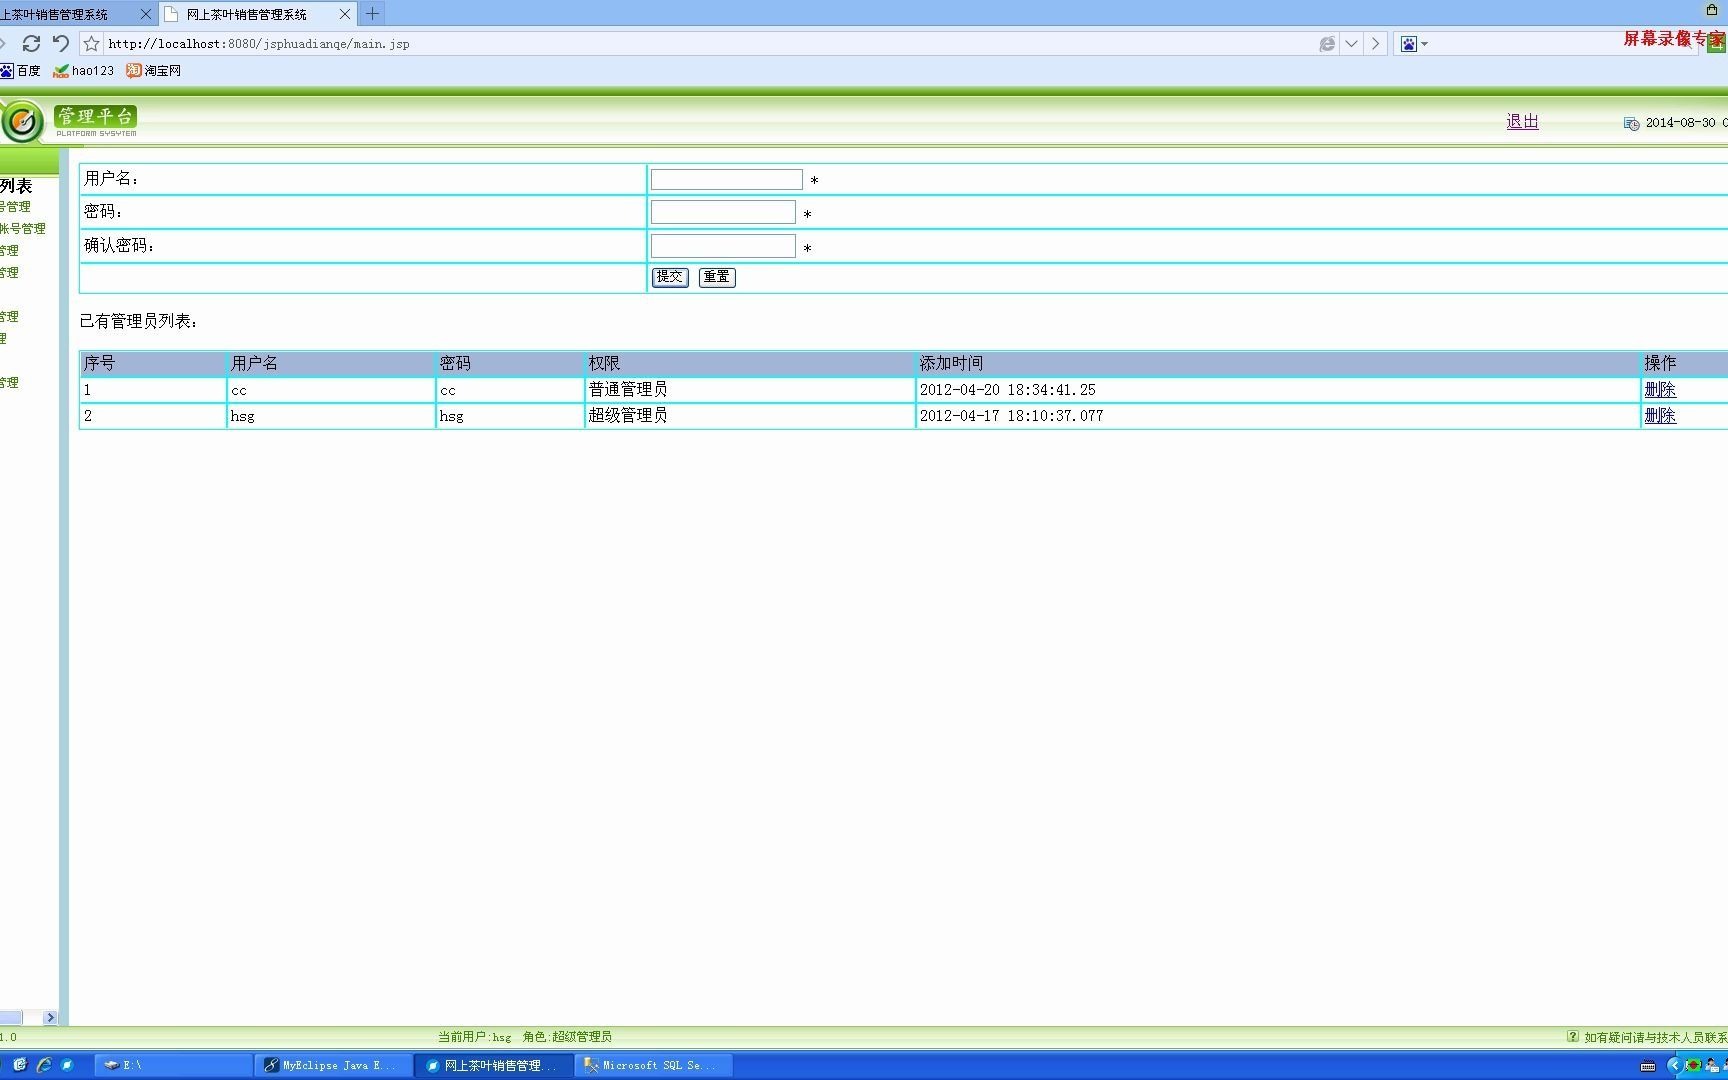
Task: Click the 已有管理员列表 heading text
Action: [138, 321]
